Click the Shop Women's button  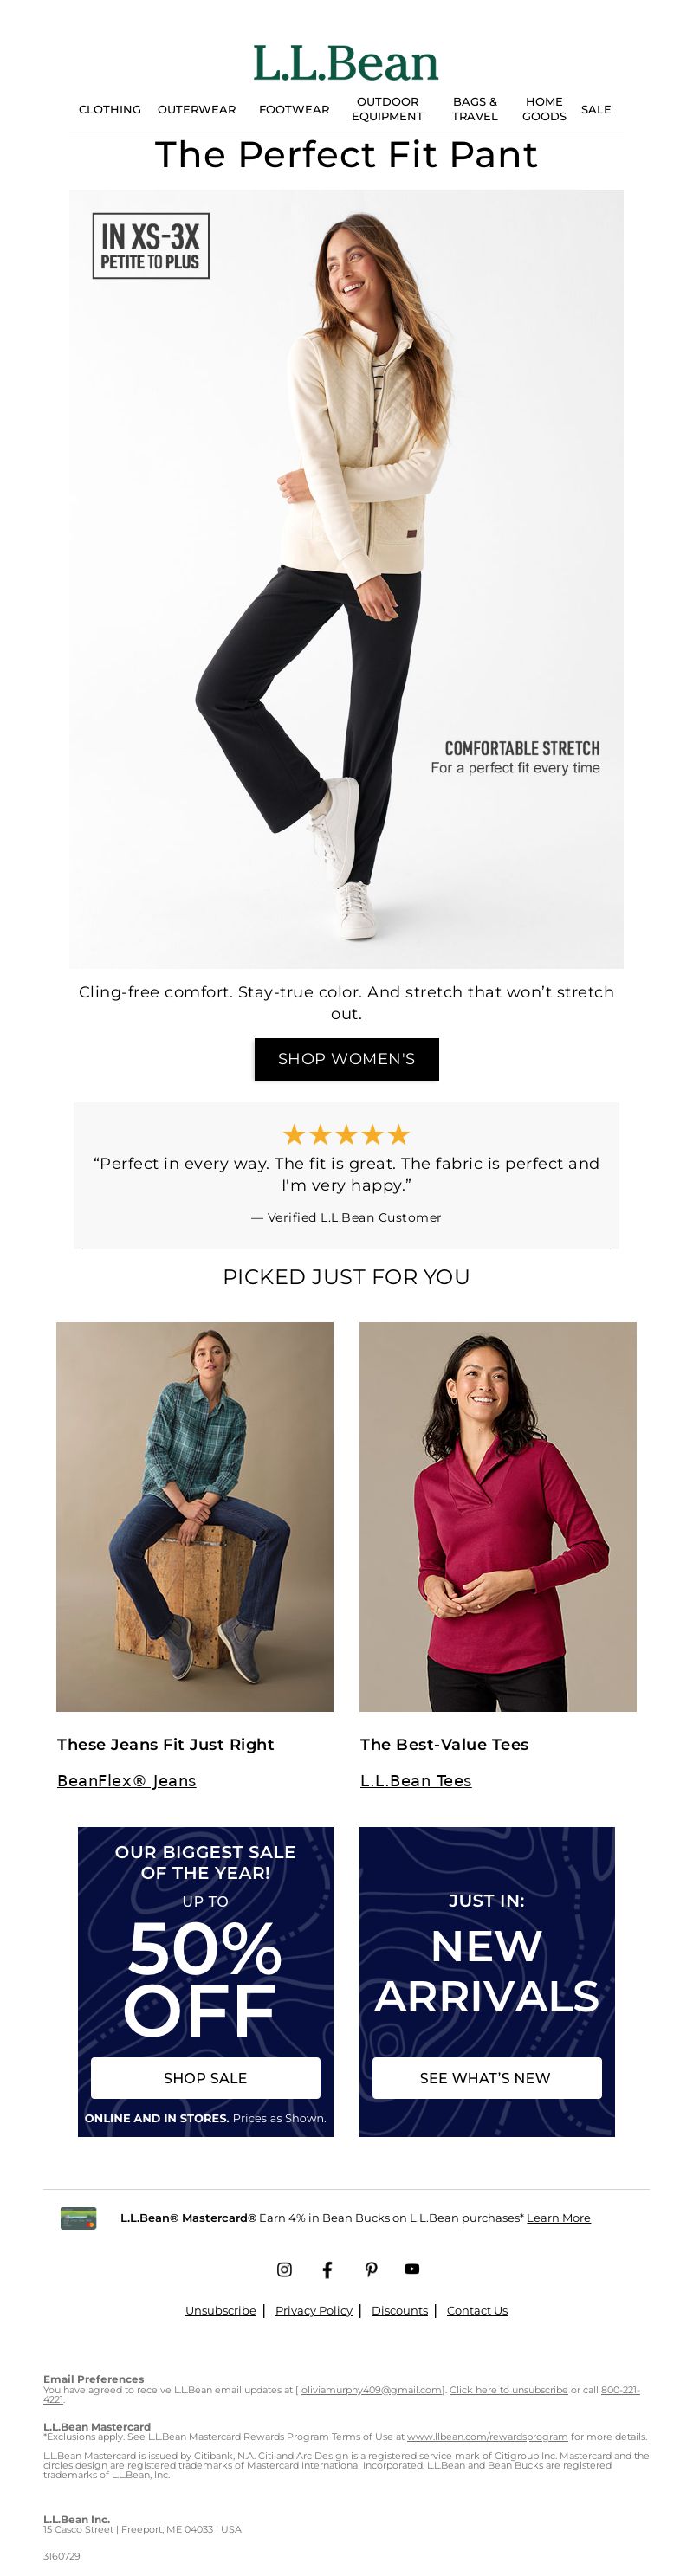(346, 1059)
